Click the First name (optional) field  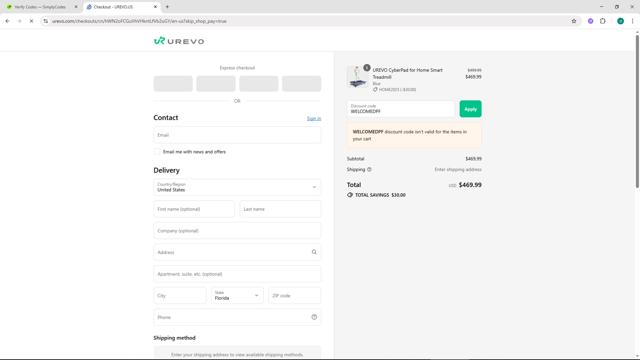(194, 209)
